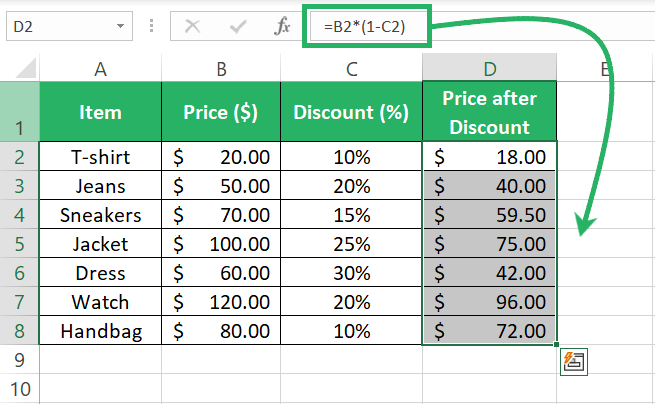Select the $59.50 result cell
The image size is (655, 404).
[x=490, y=214]
